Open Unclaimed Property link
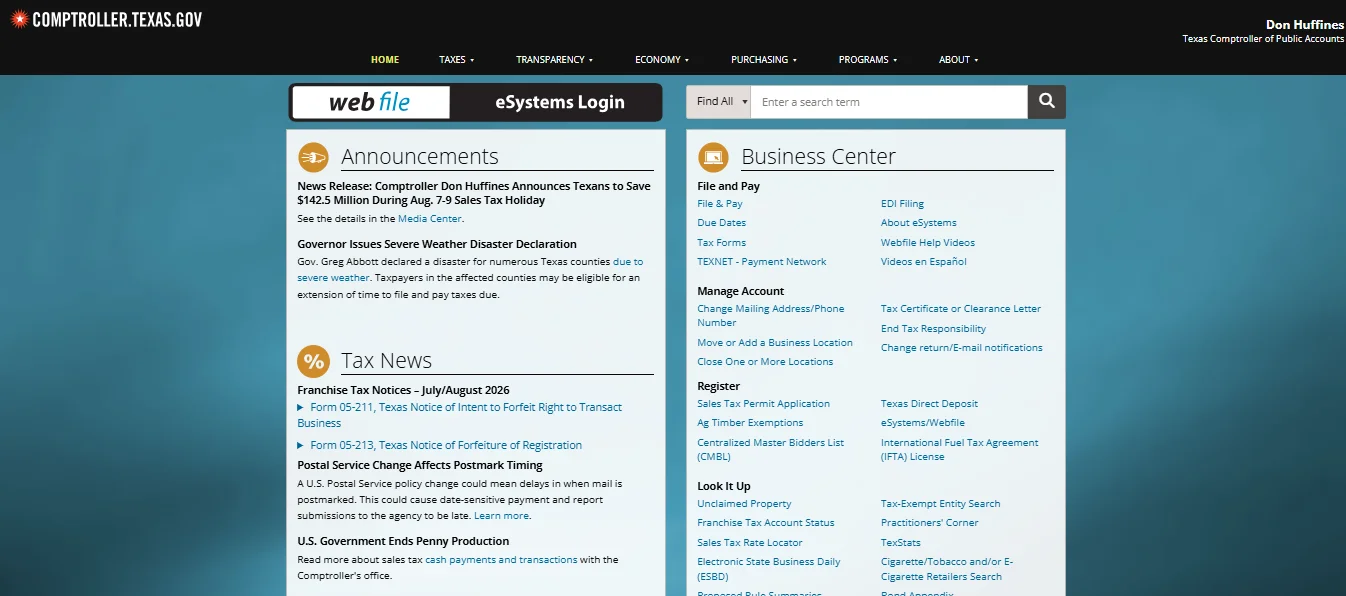Screen dimensions: 1346x596 (x=744, y=504)
